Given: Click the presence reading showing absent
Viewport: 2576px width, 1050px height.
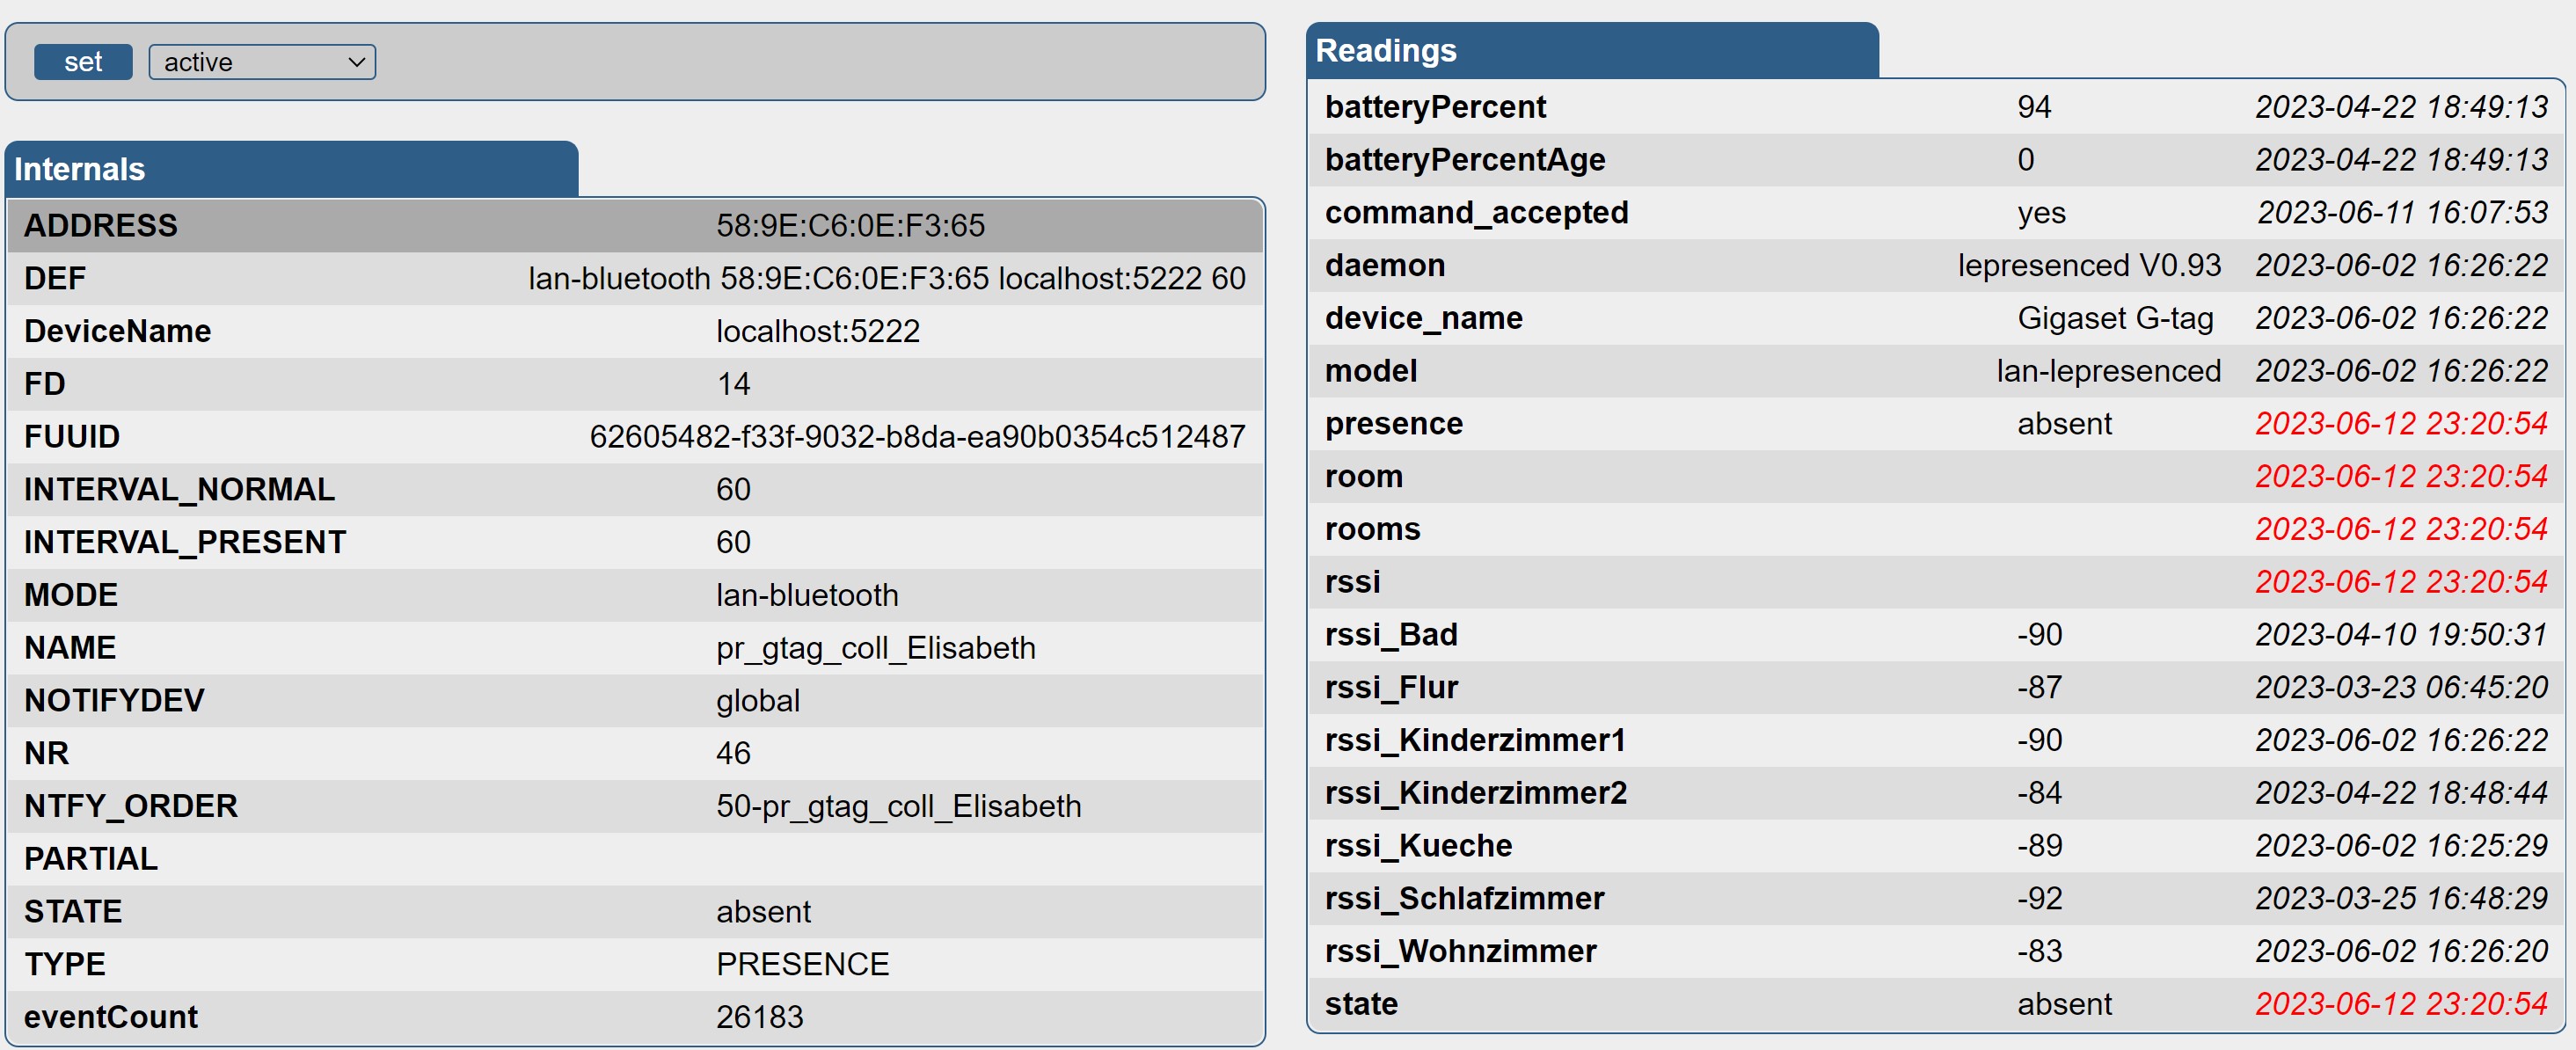Looking at the screenshot, I should click(x=2063, y=423).
